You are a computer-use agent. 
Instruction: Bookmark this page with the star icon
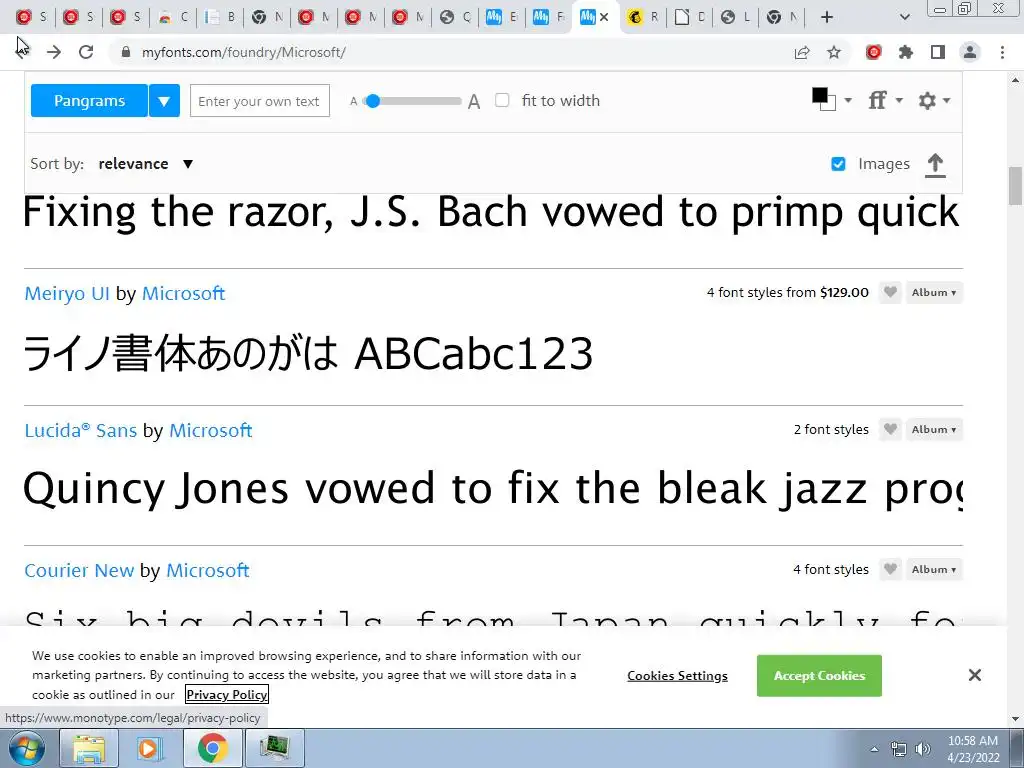(x=834, y=52)
